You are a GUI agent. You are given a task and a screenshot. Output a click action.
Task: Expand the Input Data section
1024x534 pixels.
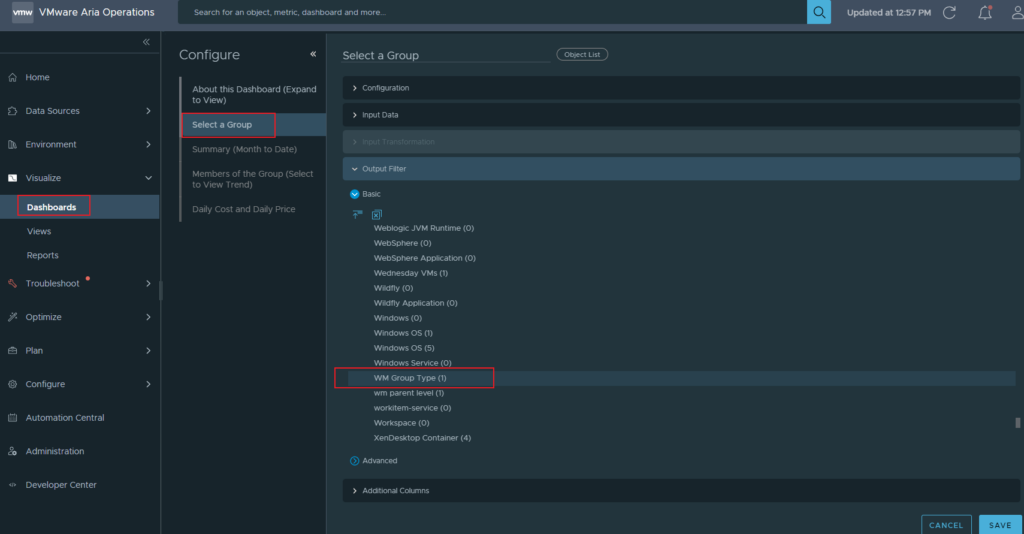[680, 115]
